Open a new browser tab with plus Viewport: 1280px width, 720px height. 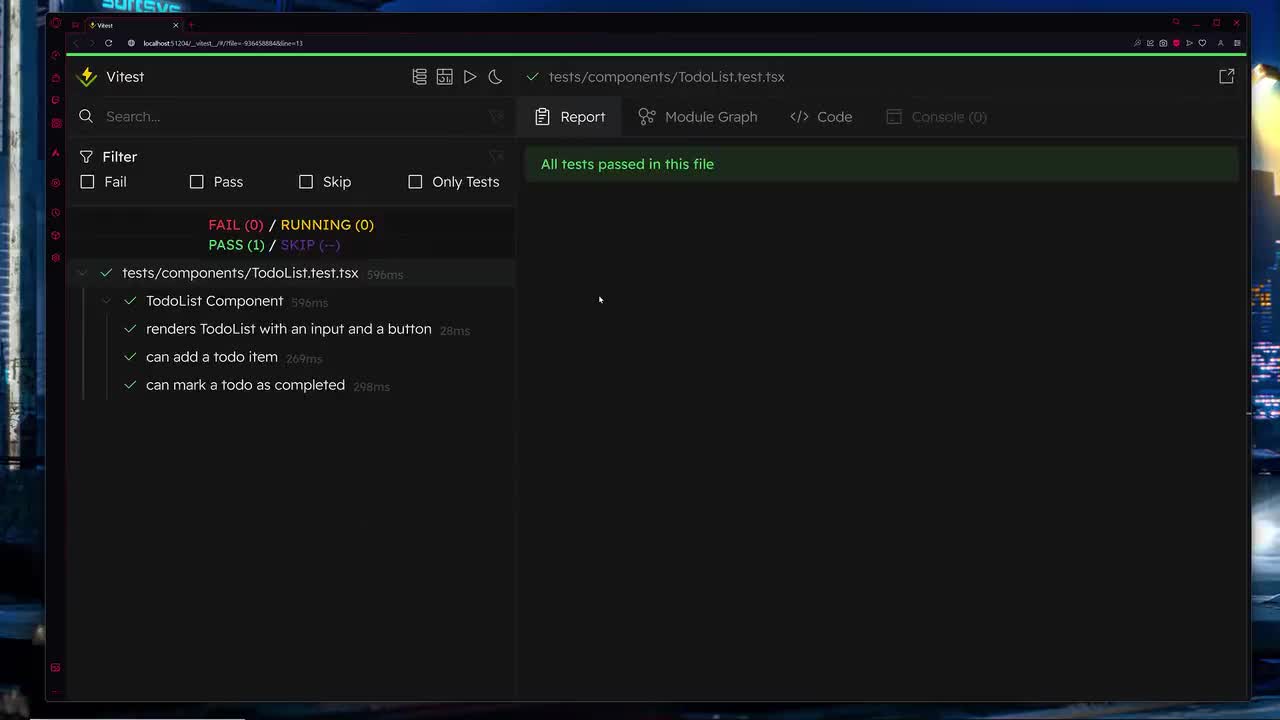(x=191, y=25)
